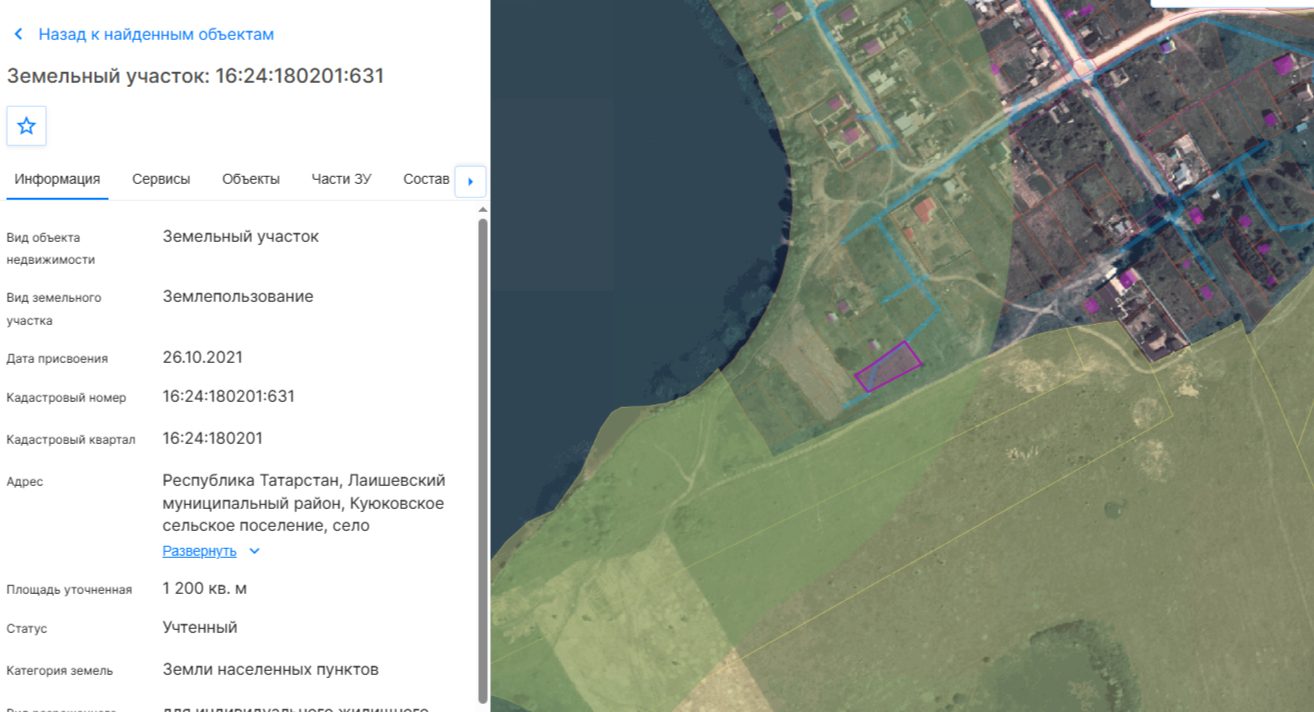Open the "Состав" tab
1314x712 pixels.
(427, 179)
